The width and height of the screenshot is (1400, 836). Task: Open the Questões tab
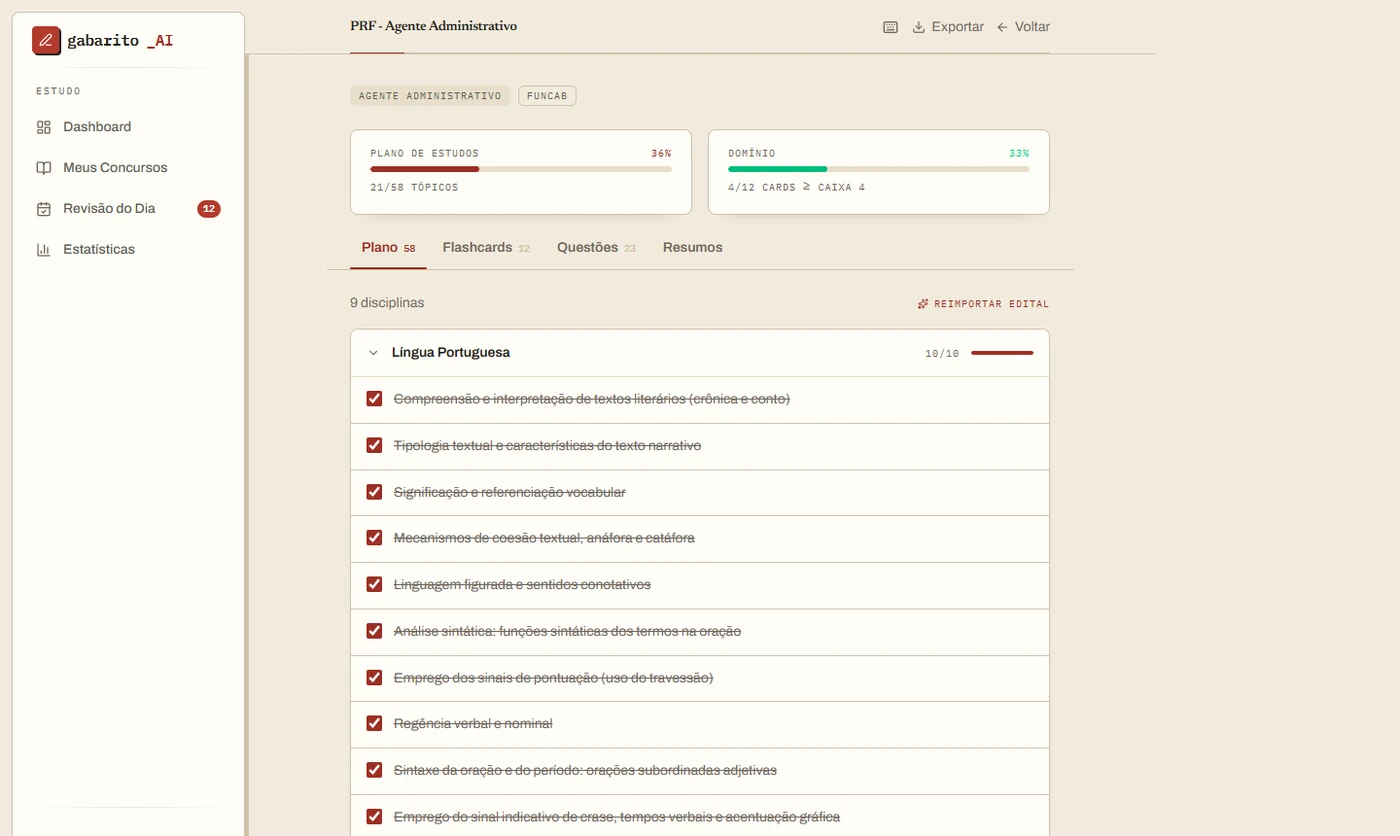(x=596, y=247)
